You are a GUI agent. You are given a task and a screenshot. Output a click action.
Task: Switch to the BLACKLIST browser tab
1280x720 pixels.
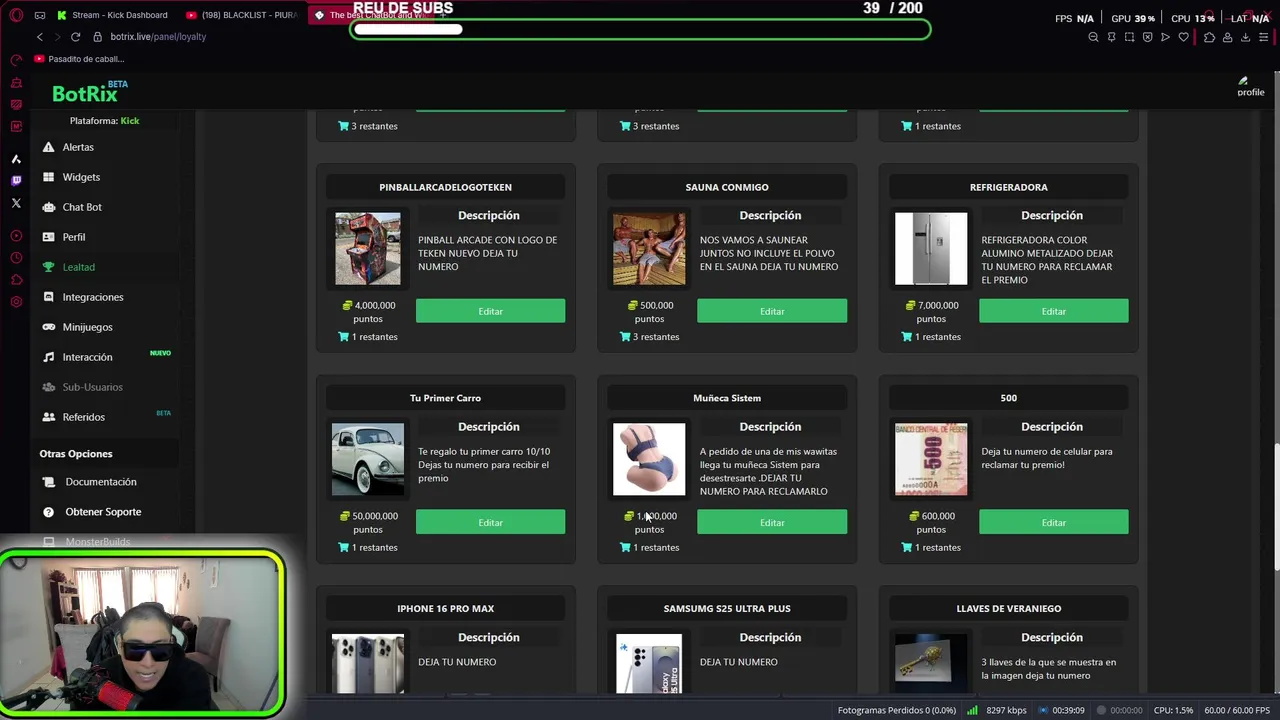242,15
